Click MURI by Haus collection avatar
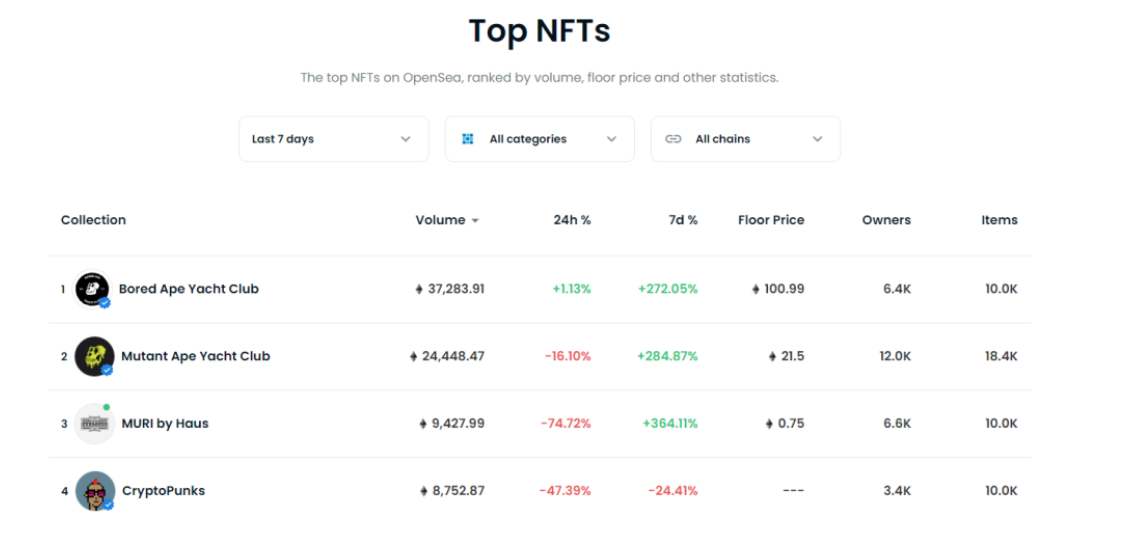The image size is (1140, 535). point(94,424)
